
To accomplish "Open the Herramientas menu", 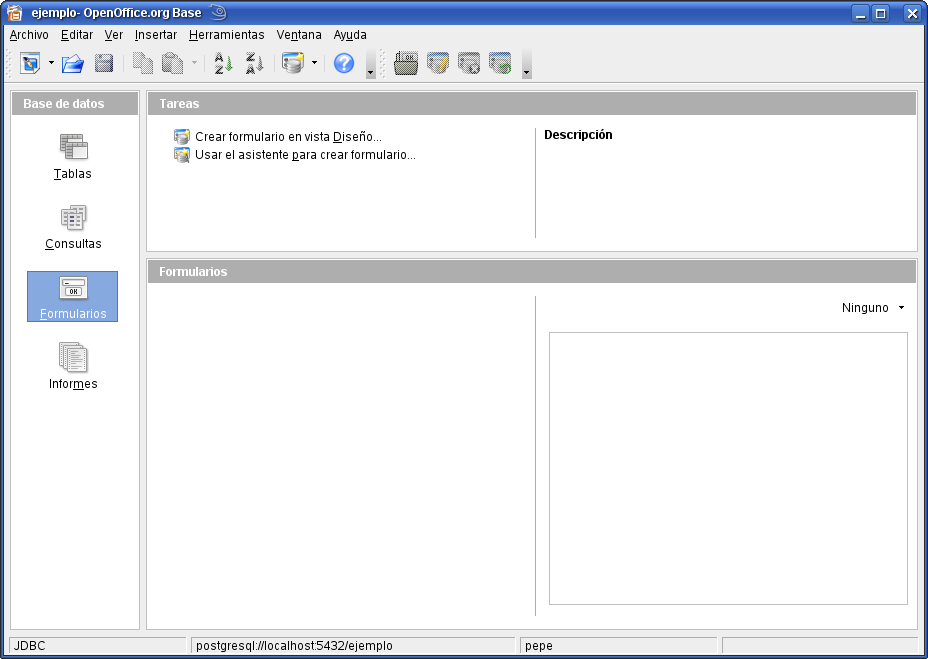I will click(227, 35).
